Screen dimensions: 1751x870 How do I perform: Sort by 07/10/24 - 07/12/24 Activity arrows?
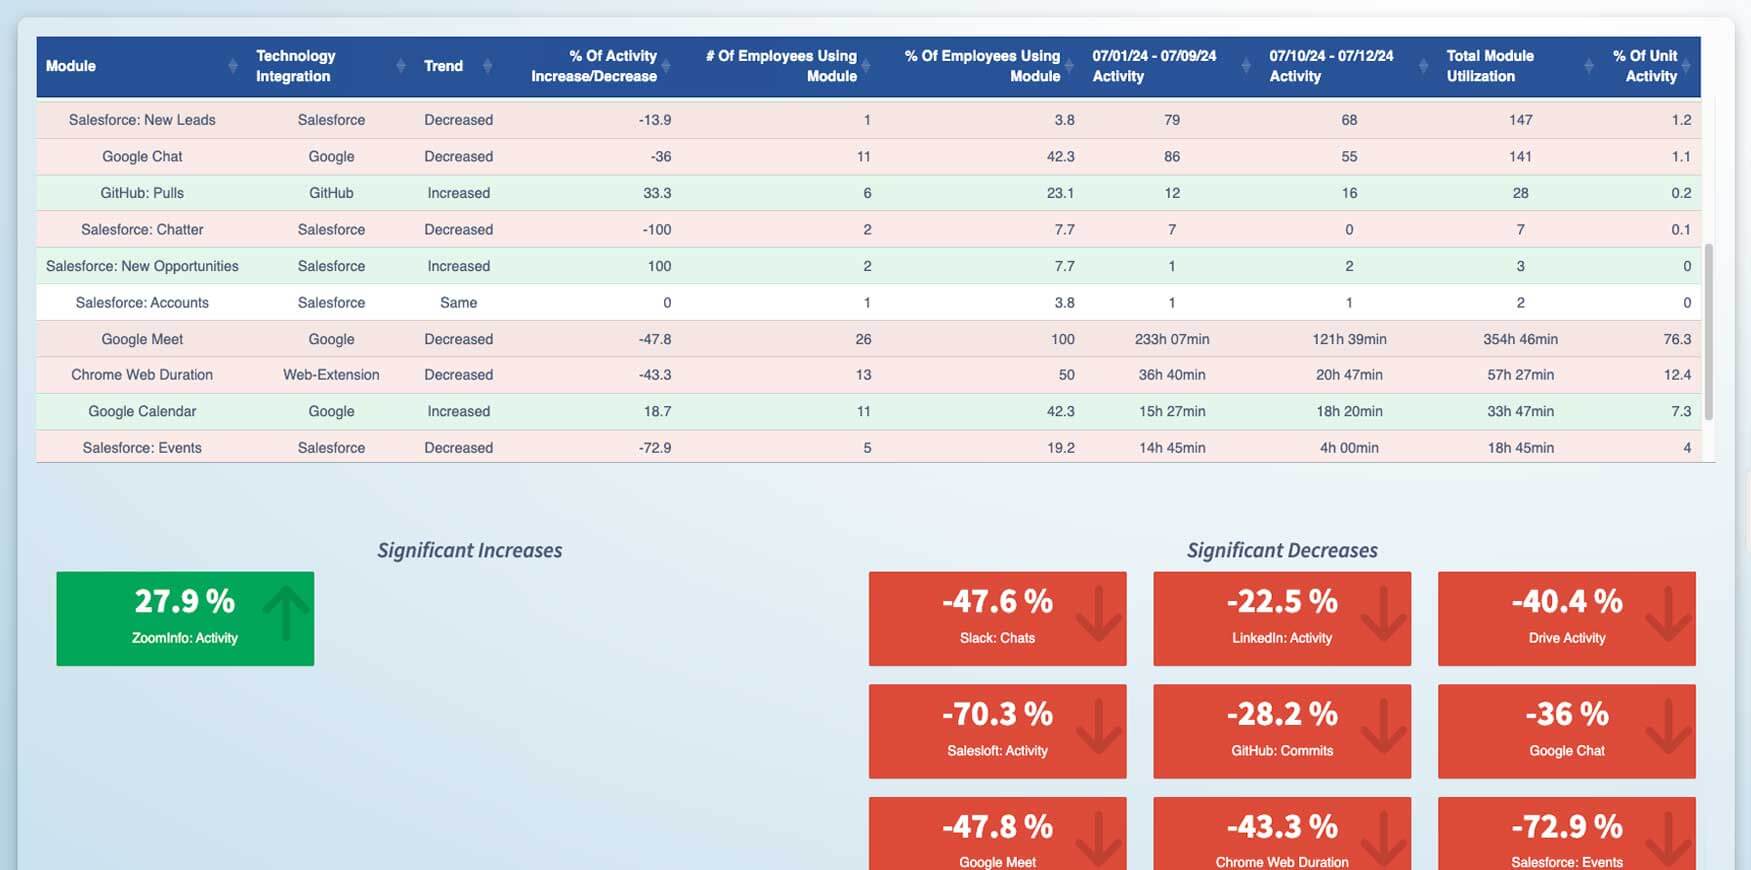pos(1422,66)
